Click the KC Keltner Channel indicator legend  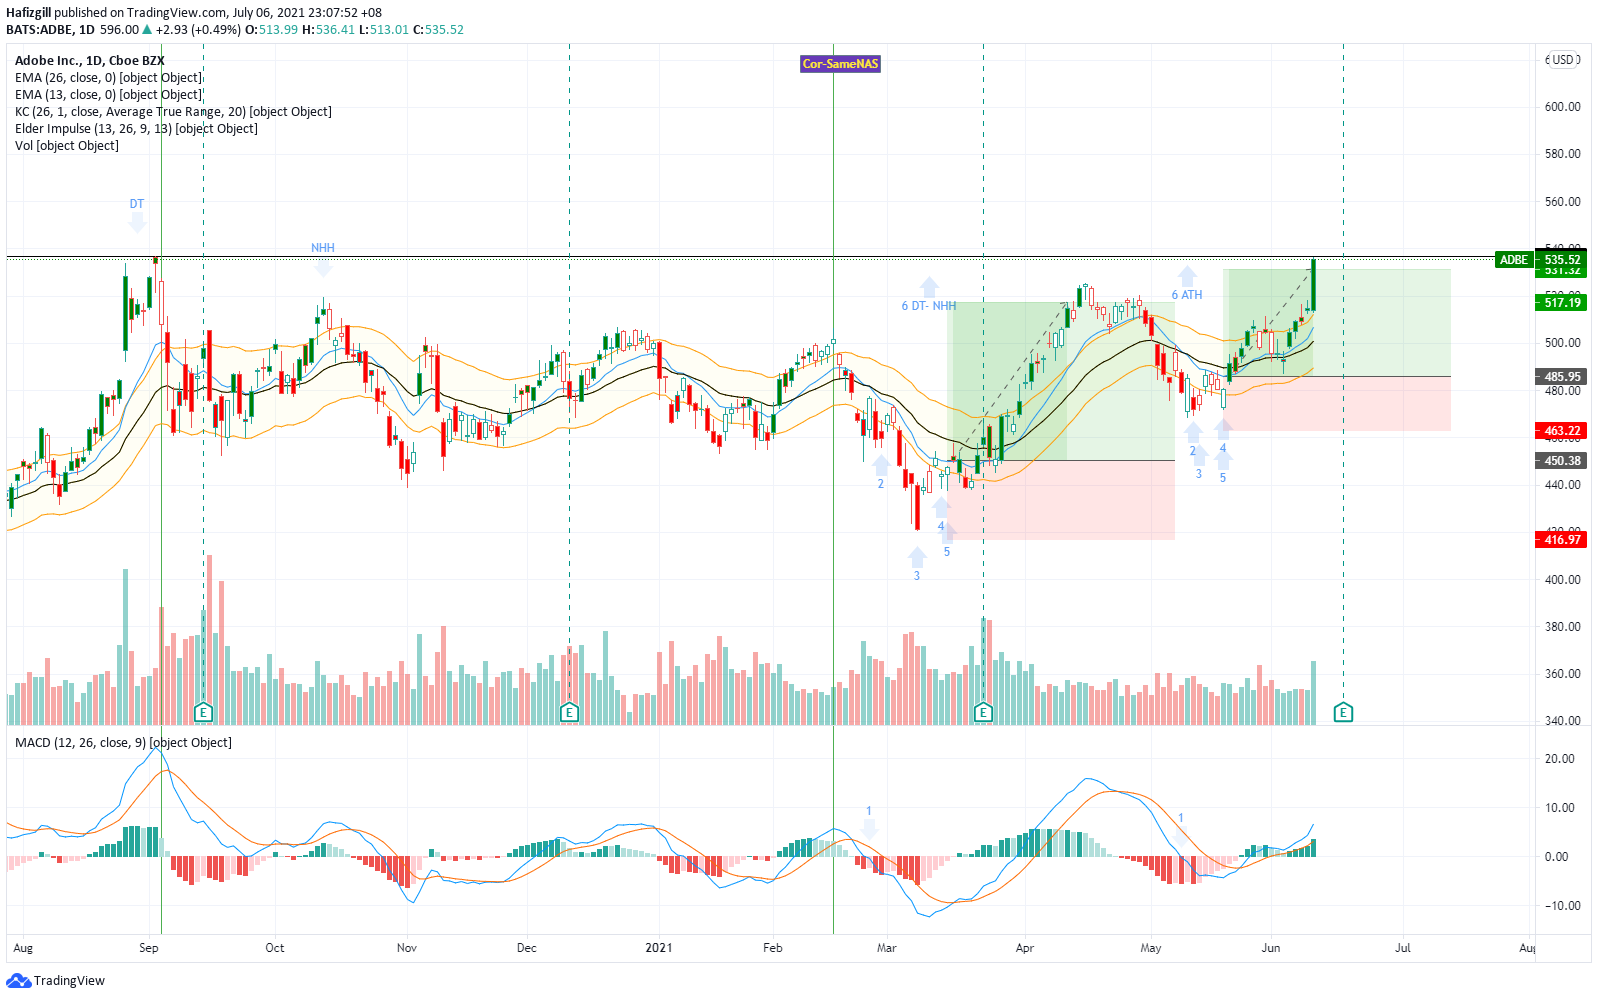click(173, 112)
